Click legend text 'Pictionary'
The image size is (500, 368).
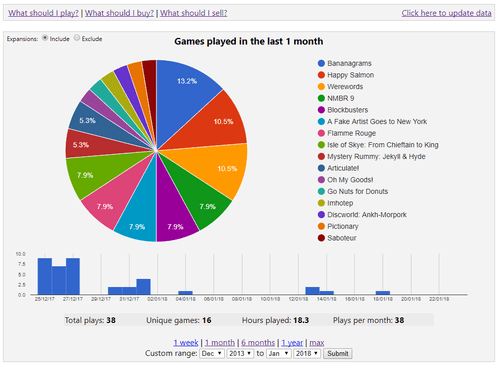343,226
